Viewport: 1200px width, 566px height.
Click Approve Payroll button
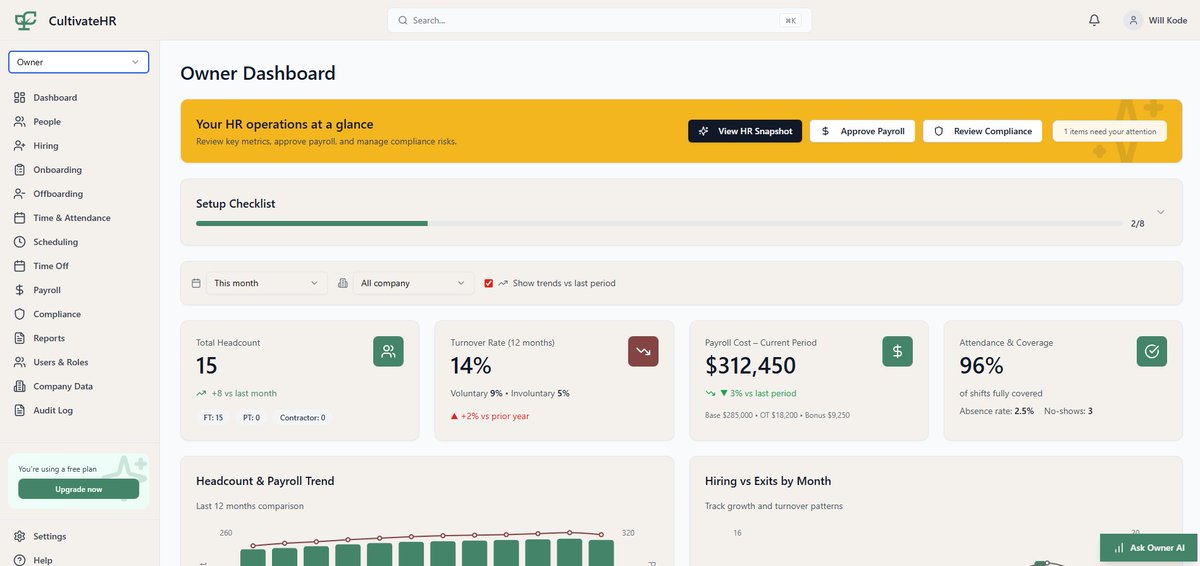pyautogui.click(x=862, y=131)
